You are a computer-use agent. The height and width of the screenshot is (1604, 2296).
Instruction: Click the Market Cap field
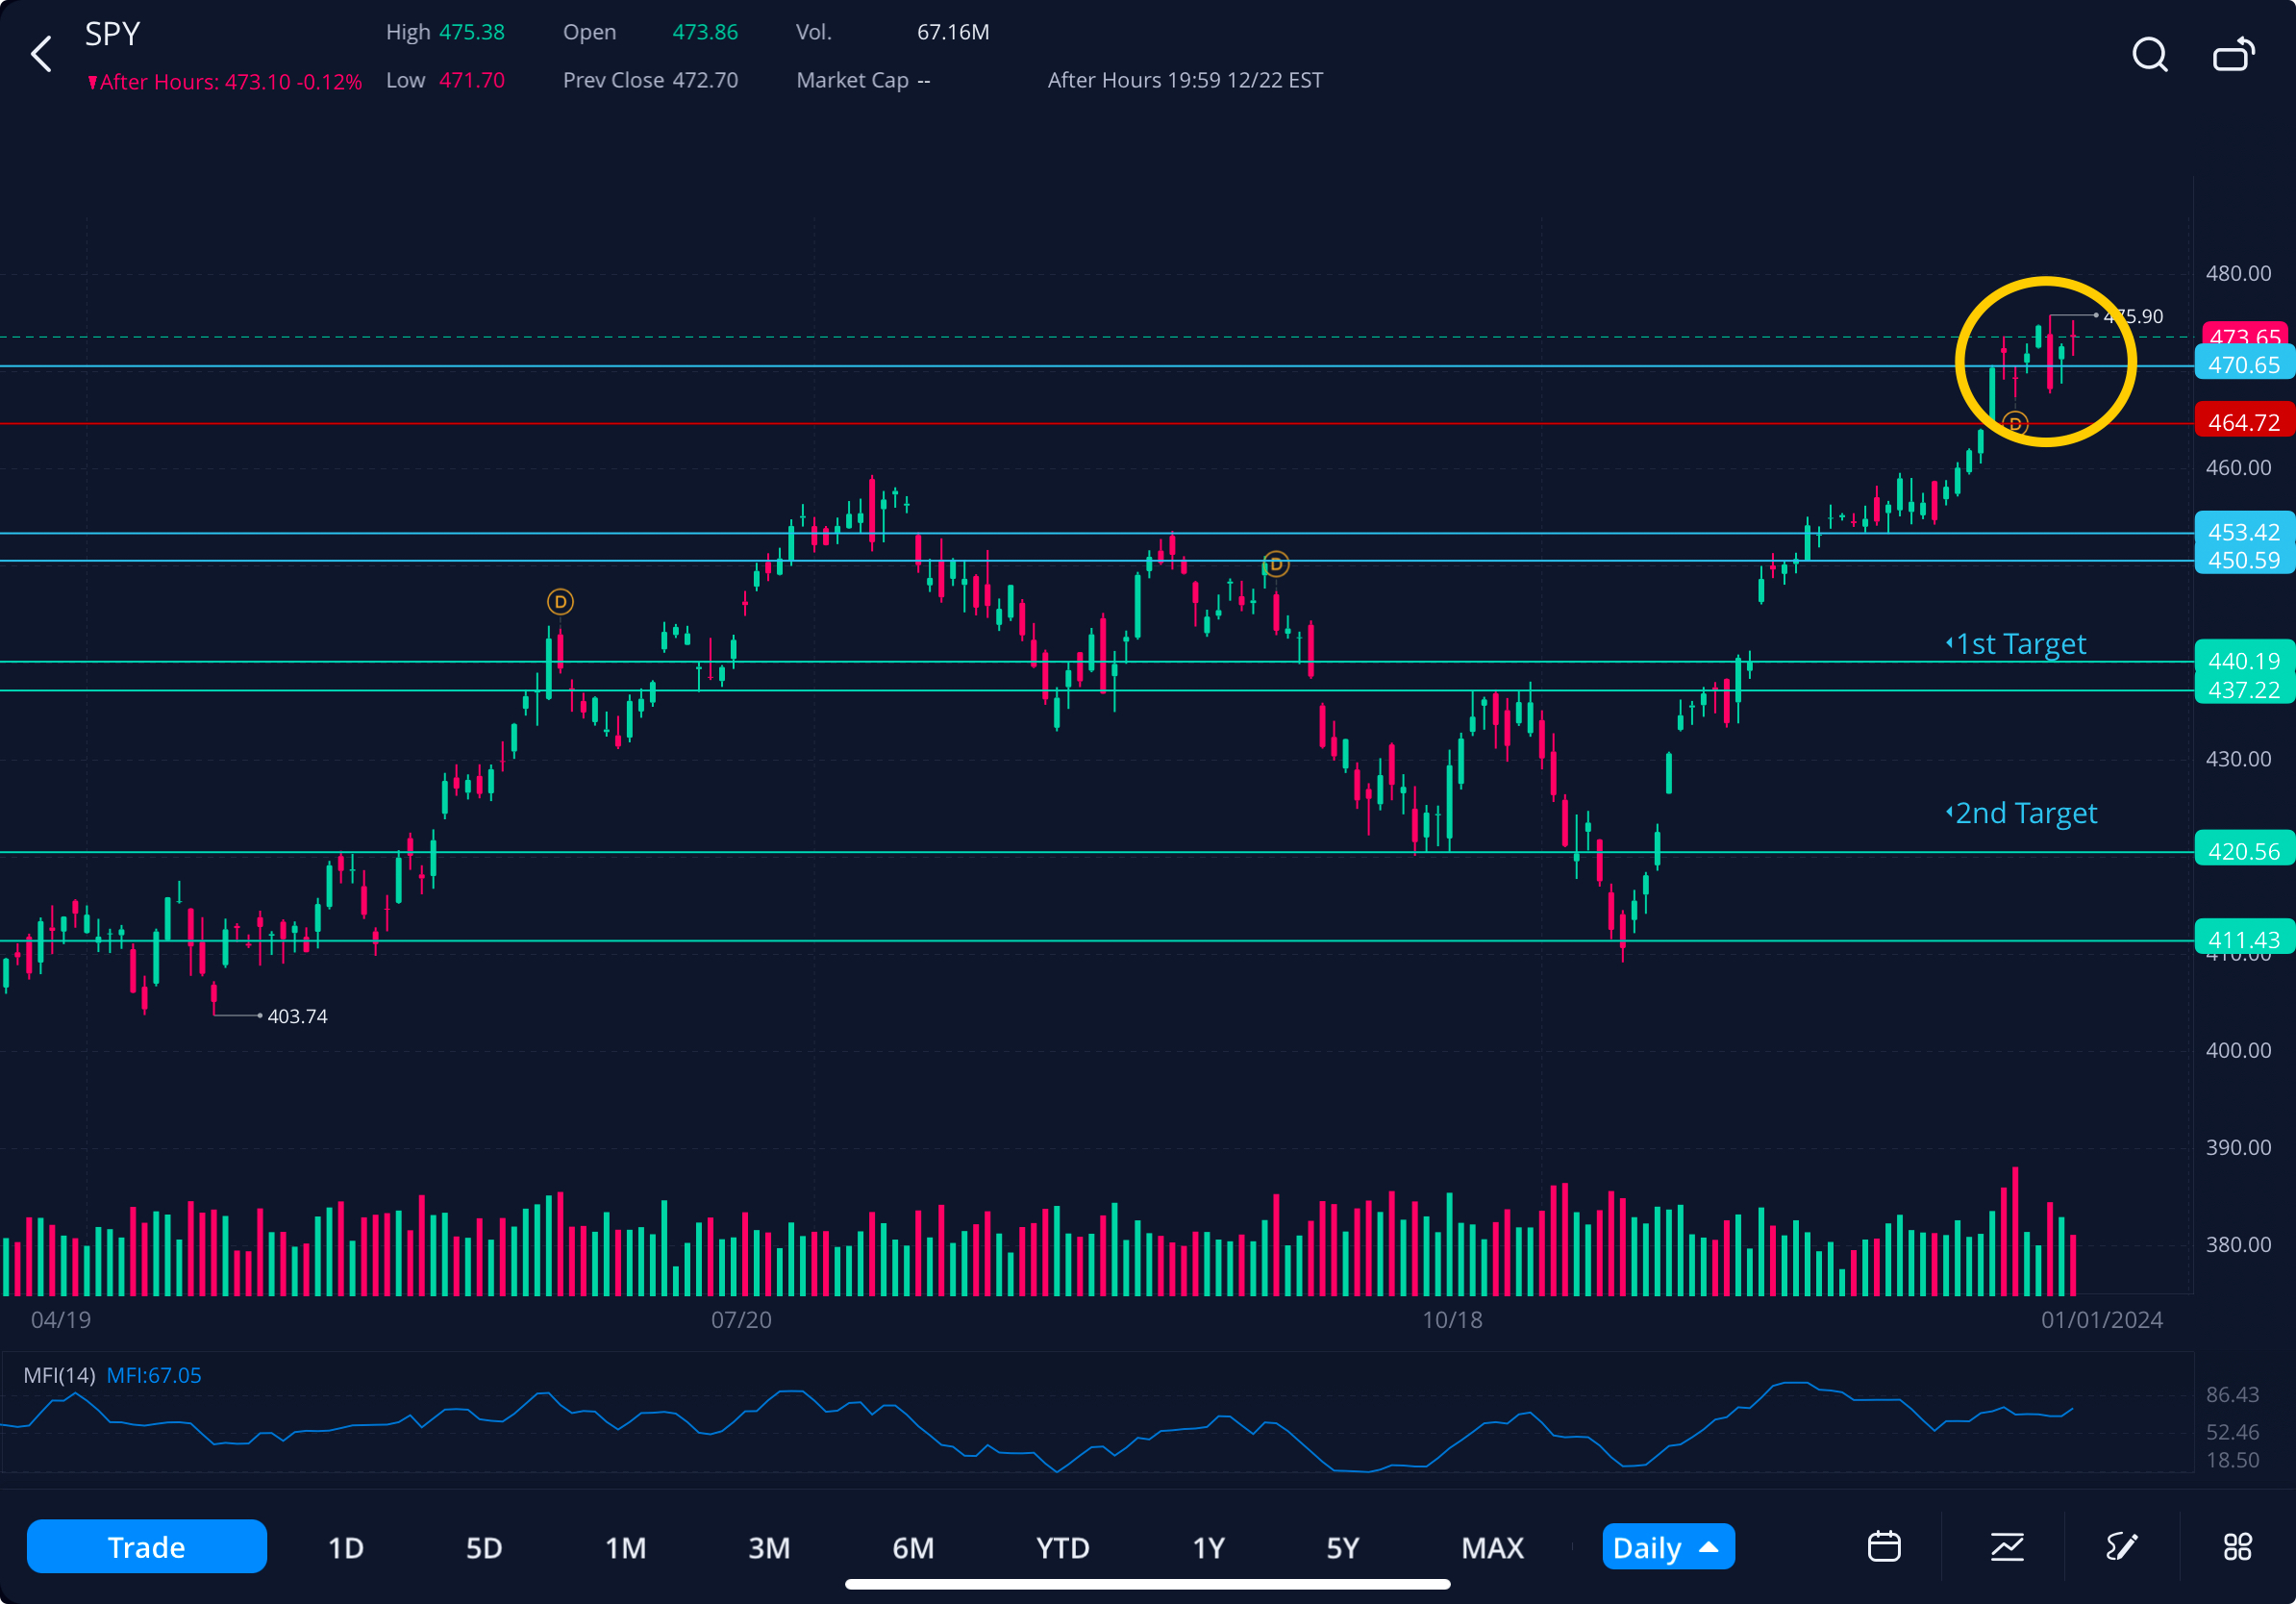[x=863, y=80]
